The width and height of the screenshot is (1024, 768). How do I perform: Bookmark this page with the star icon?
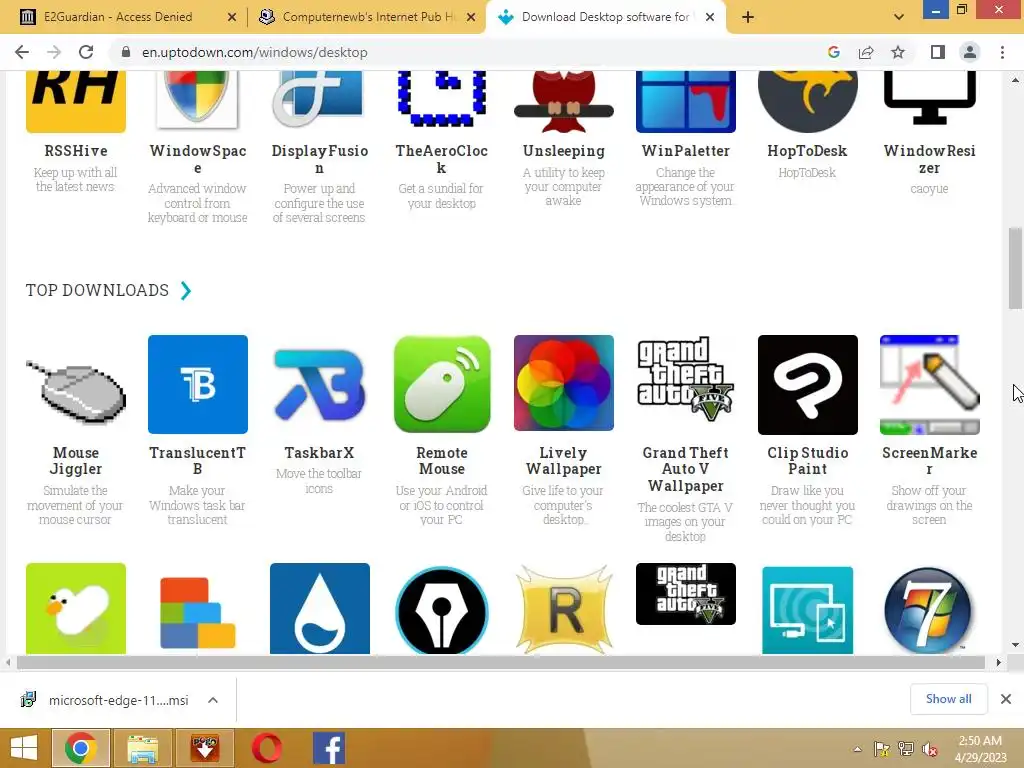pyautogui.click(x=899, y=52)
